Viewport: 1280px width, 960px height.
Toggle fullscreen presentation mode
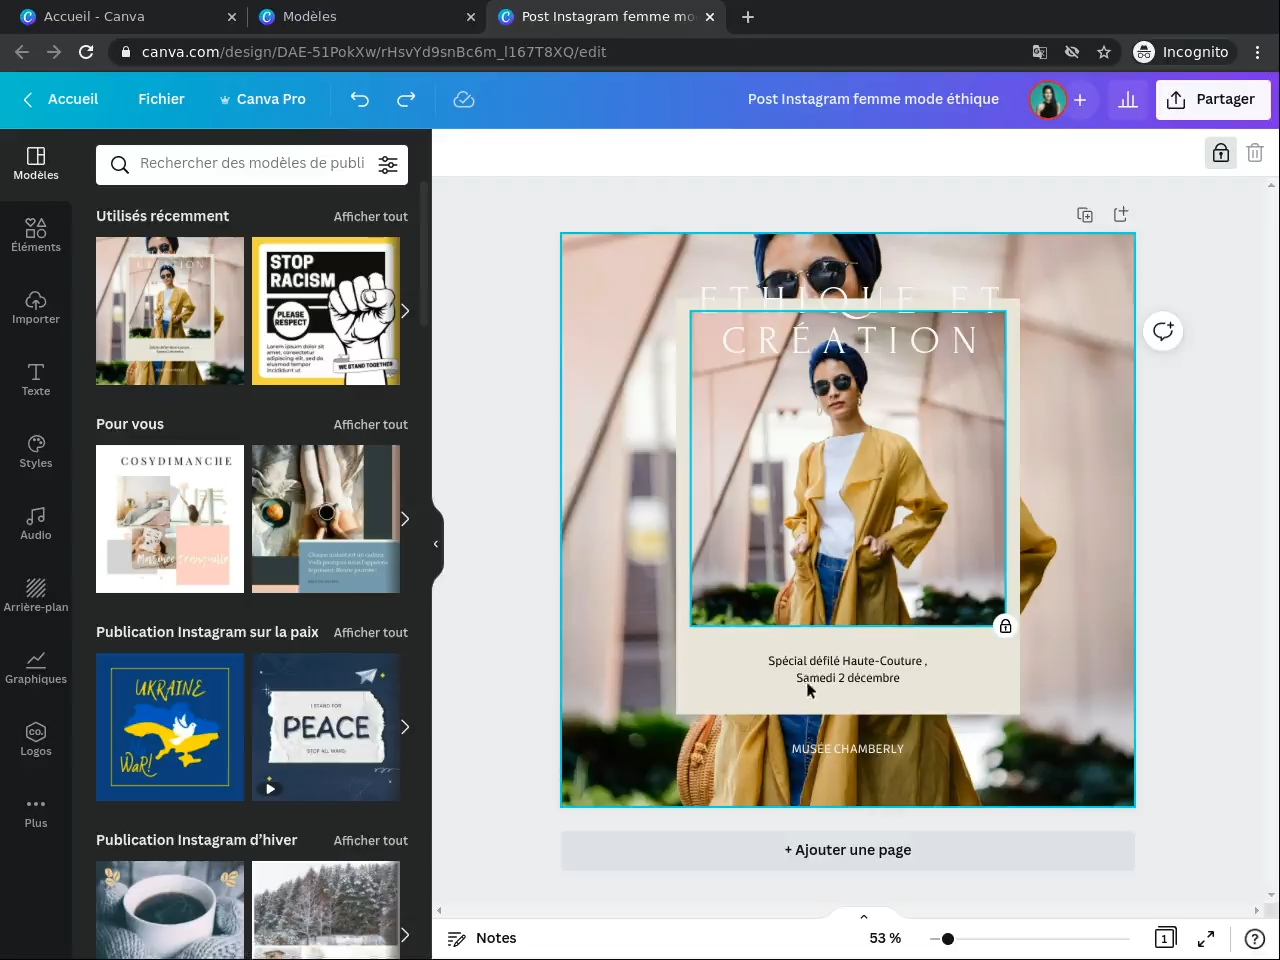[1206, 938]
